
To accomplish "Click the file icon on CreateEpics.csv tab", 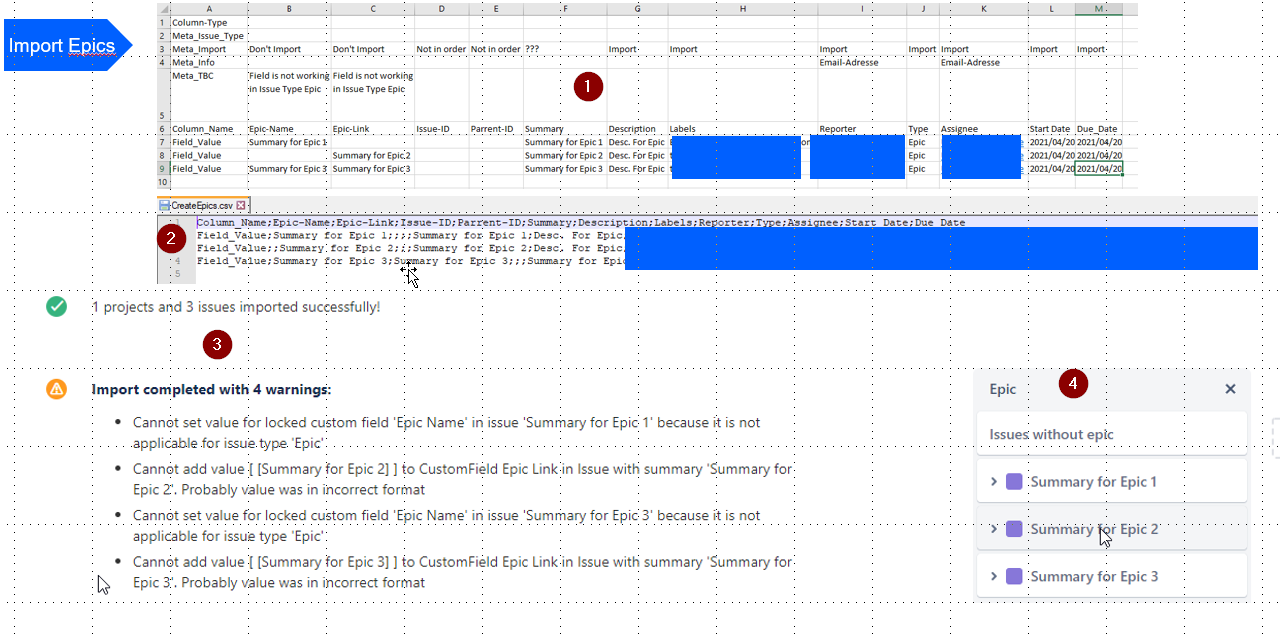I will point(165,205).
